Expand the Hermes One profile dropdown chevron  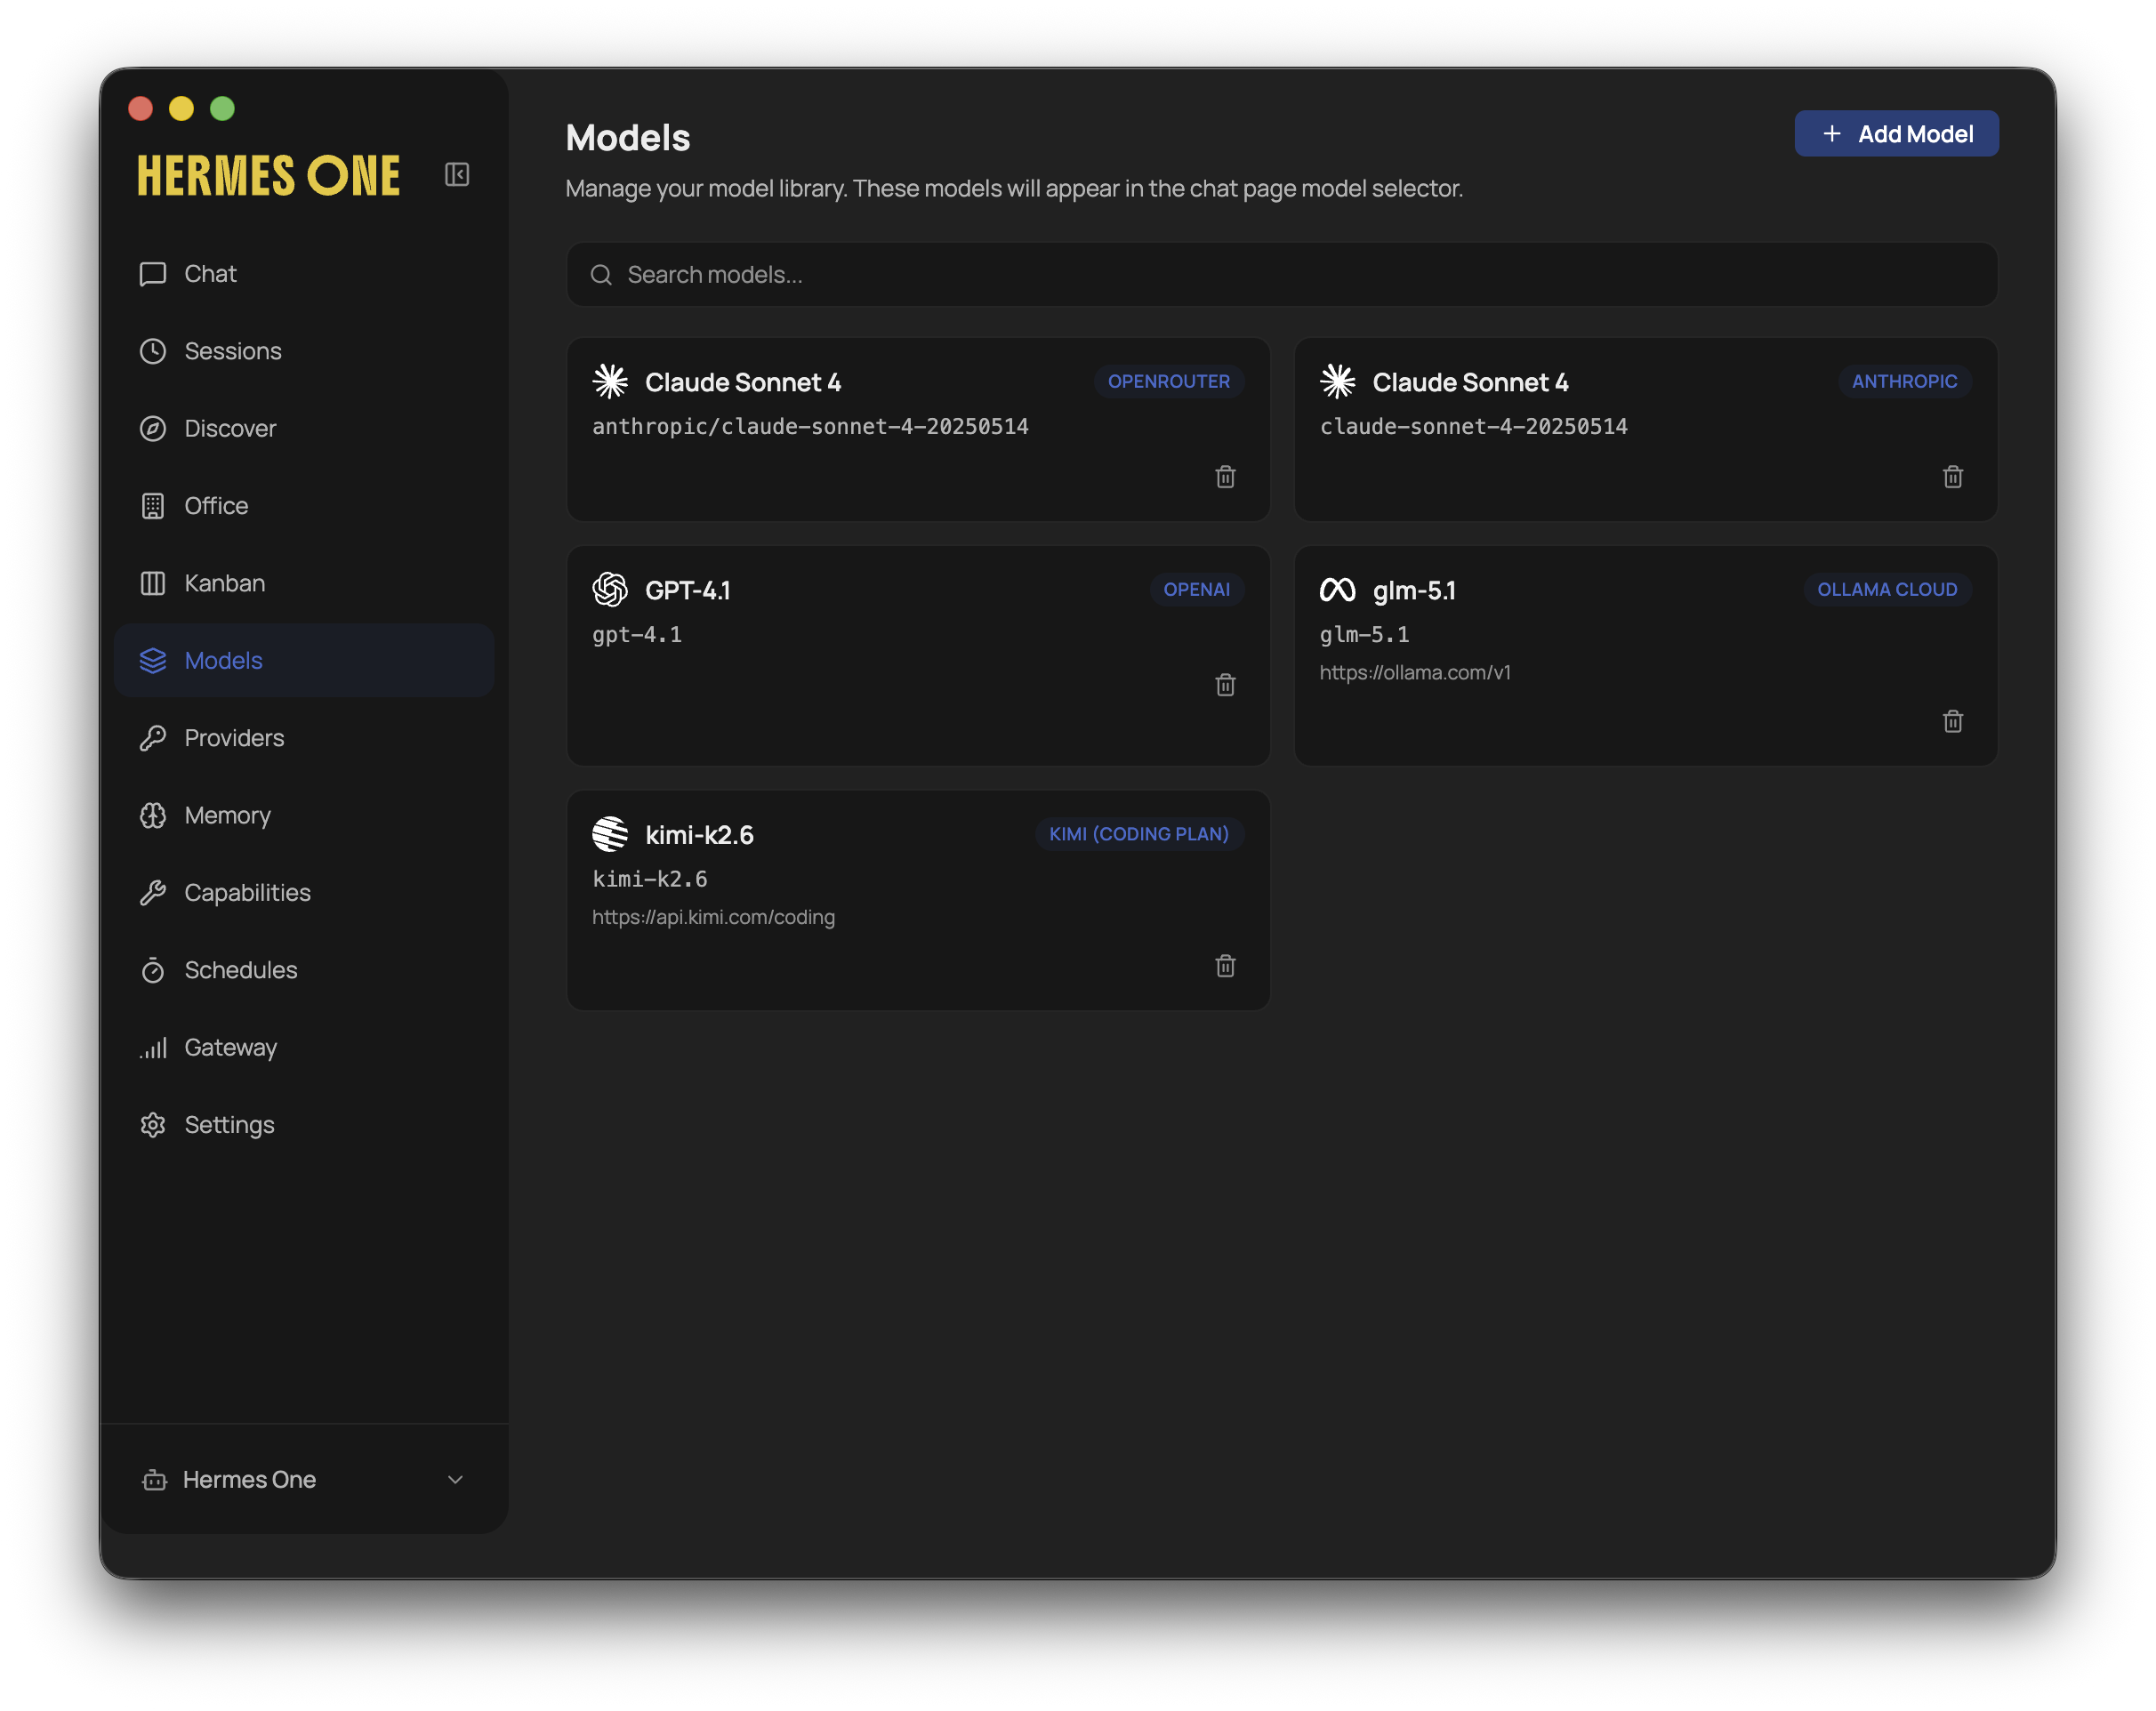(455, 1480)
